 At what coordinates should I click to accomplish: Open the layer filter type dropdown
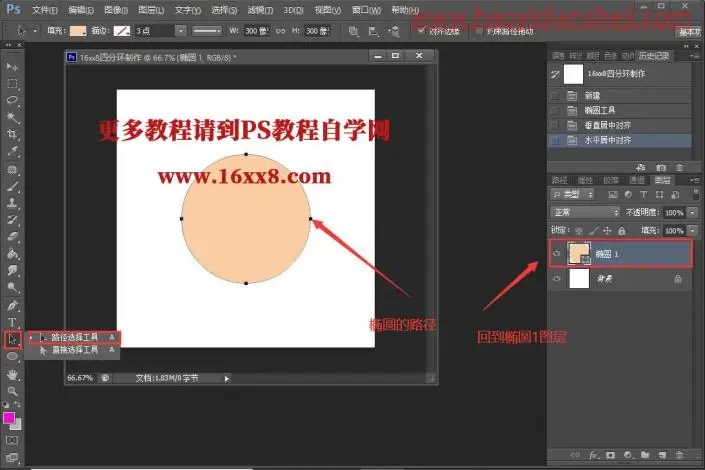click(x=573, y=194)
